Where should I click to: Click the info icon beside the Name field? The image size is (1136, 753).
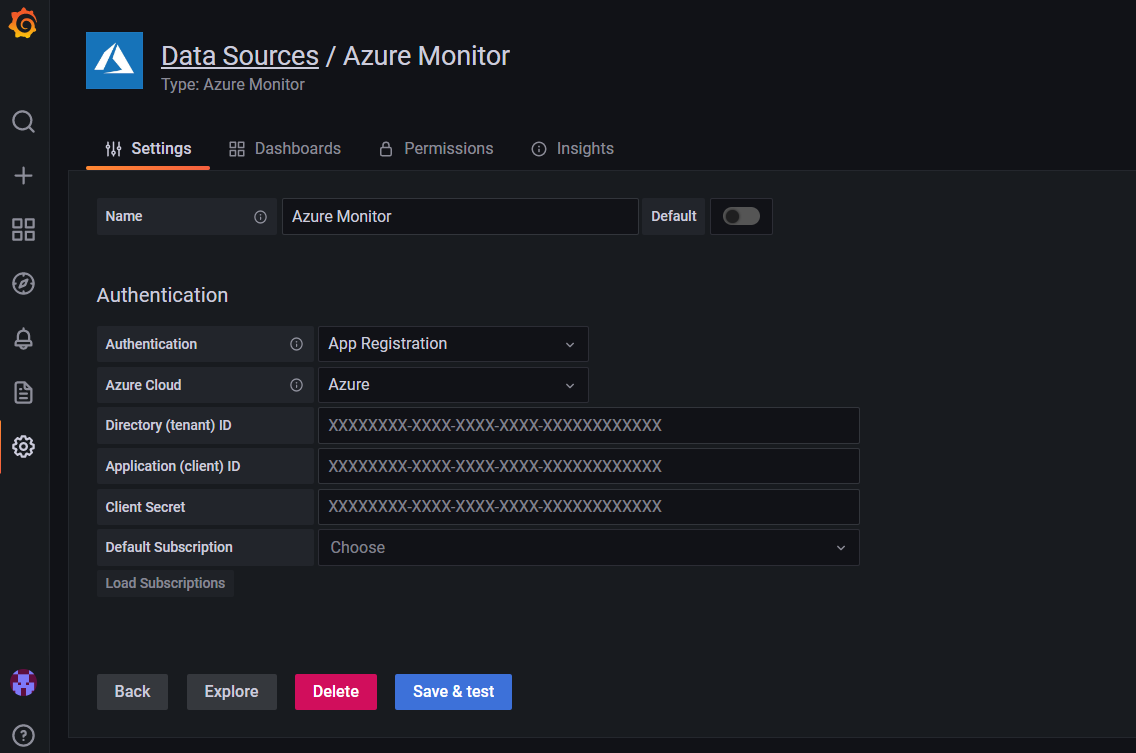[259, 216]
